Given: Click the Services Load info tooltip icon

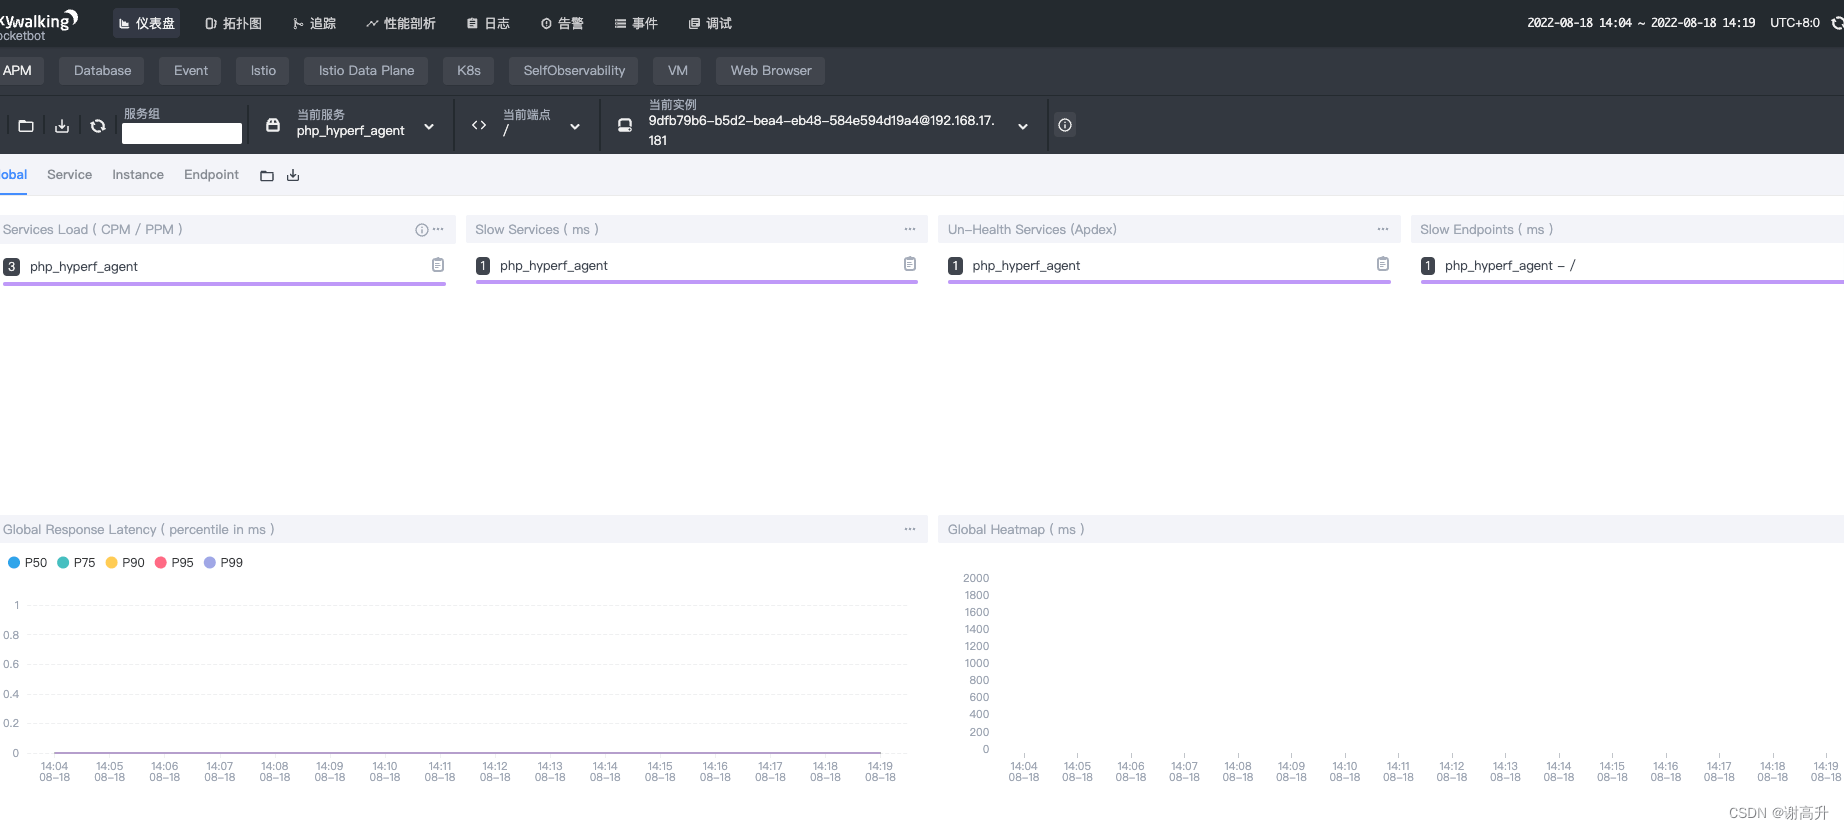Looking at the screenshot, I should click(421, 230).
